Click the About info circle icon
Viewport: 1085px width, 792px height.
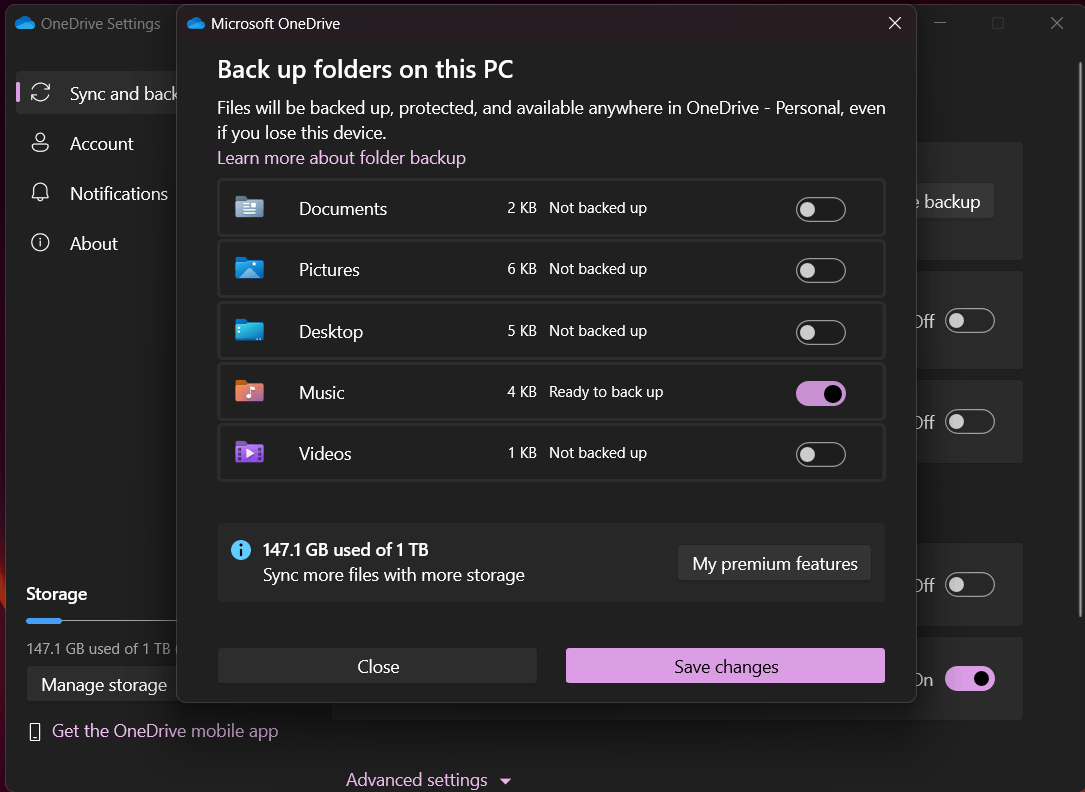click(40, 242)
